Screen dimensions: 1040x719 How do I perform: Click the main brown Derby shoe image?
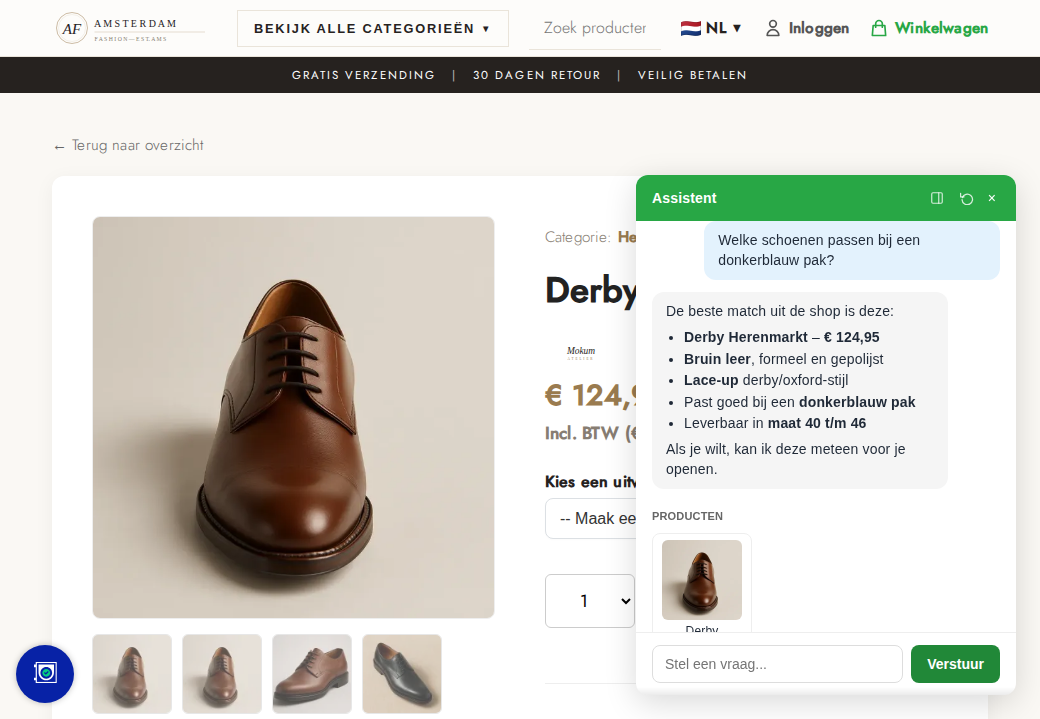point(293,417)
